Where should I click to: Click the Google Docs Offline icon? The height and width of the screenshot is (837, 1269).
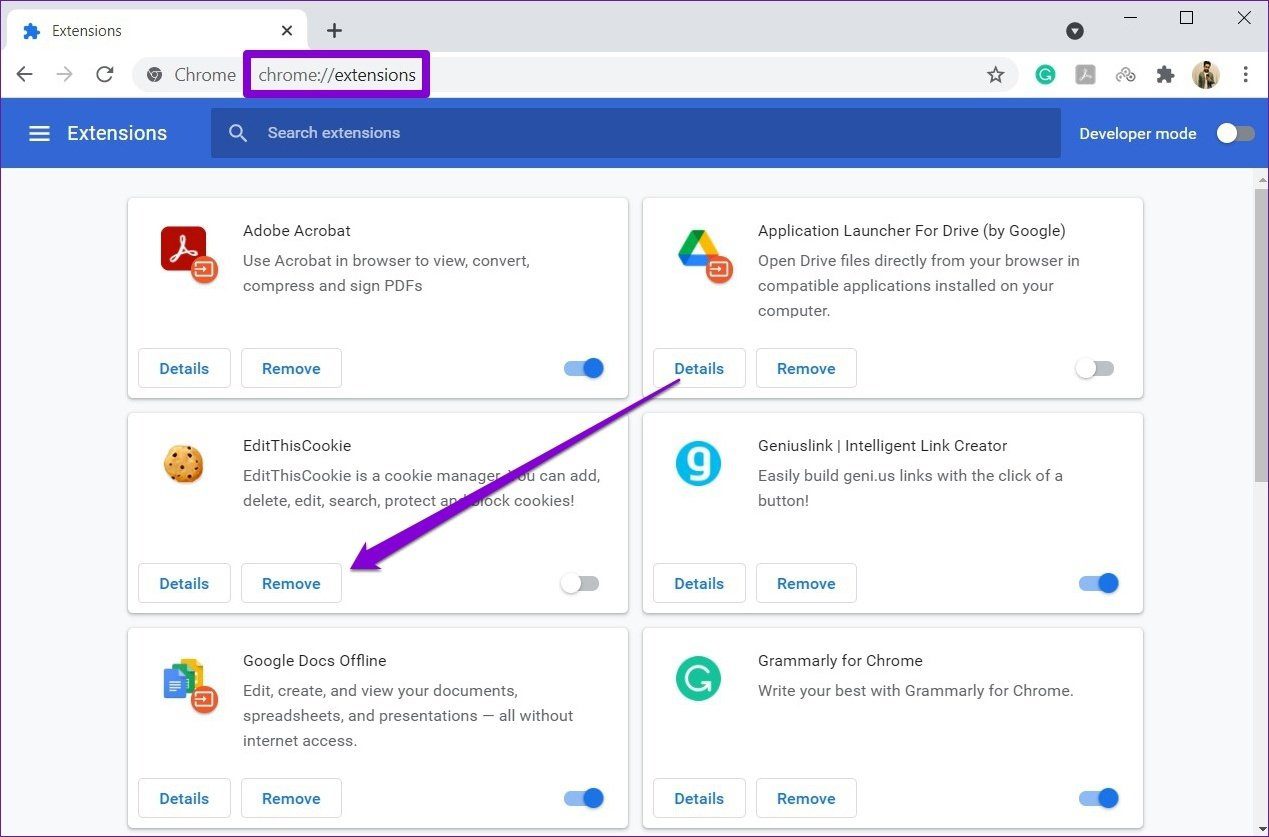tap(190, 685)
